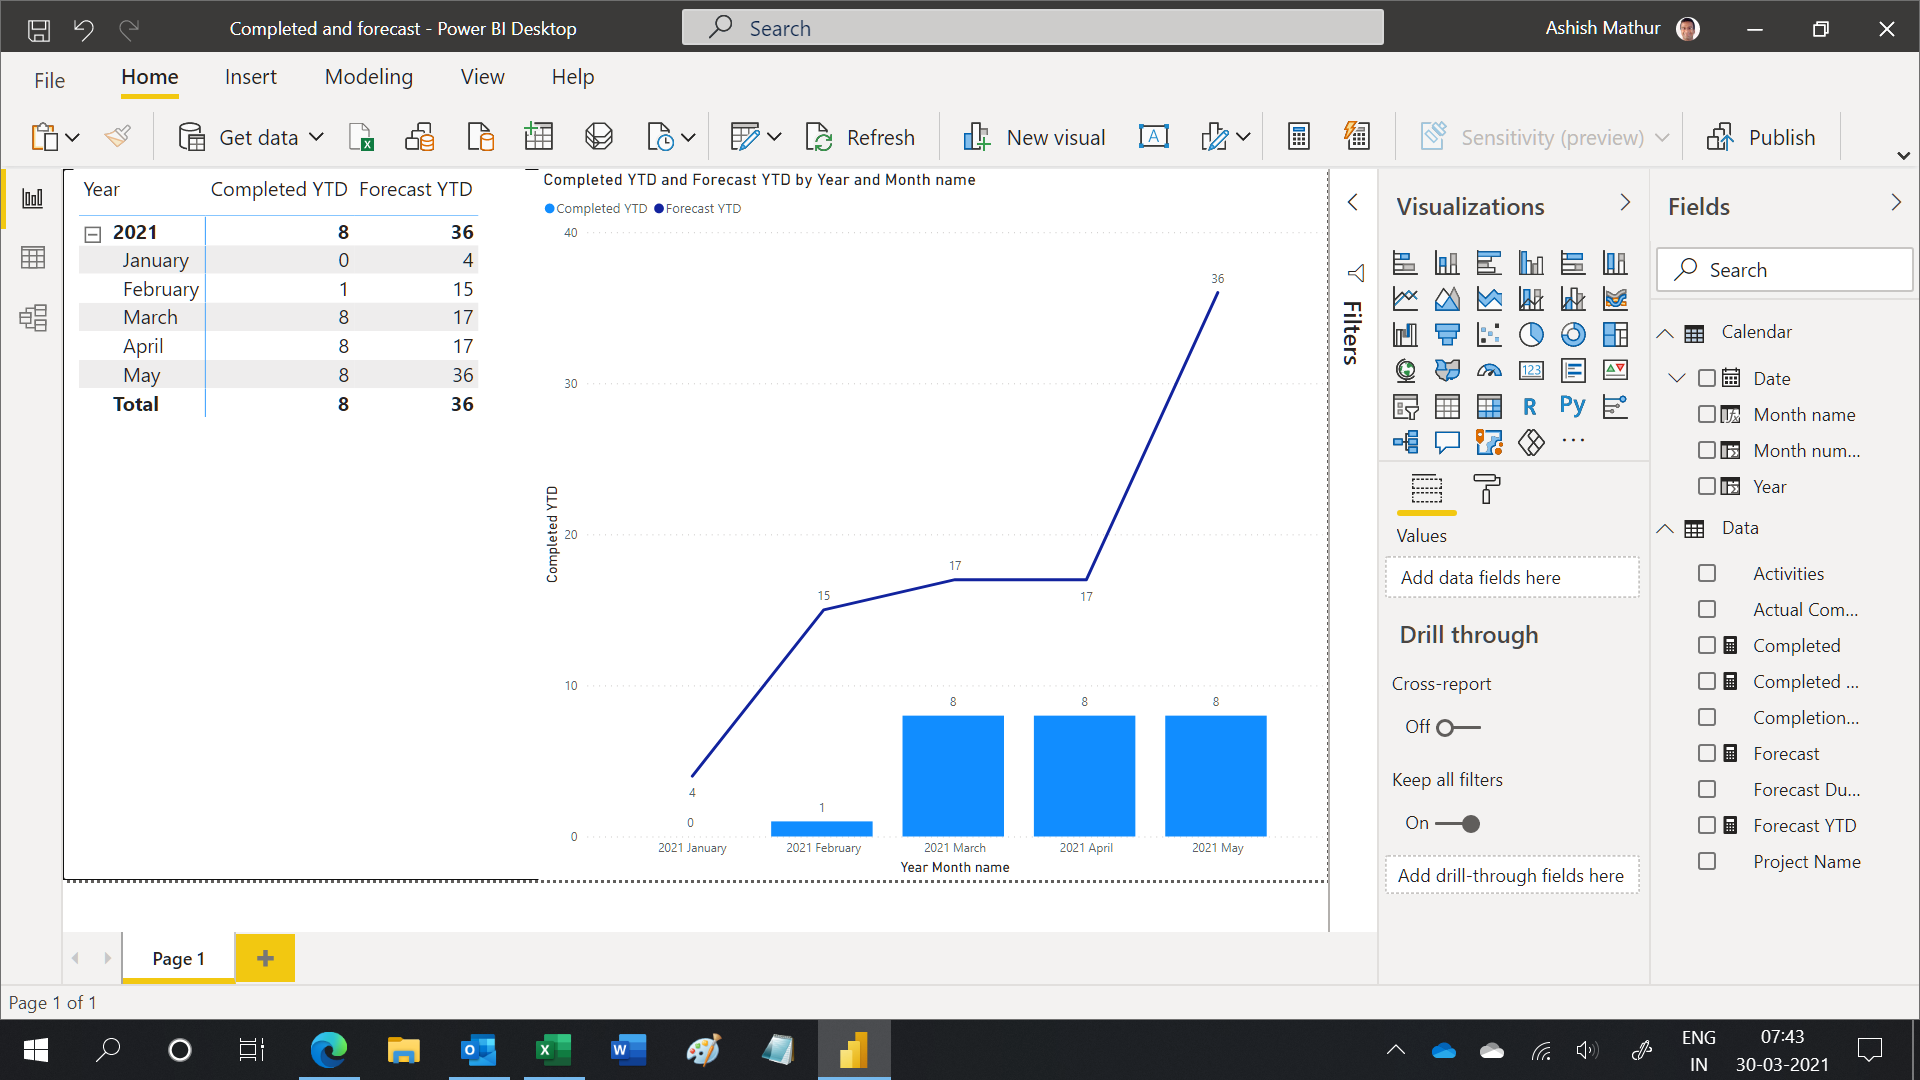
Task: Click the Refresh button
Action: pos(860,137)
